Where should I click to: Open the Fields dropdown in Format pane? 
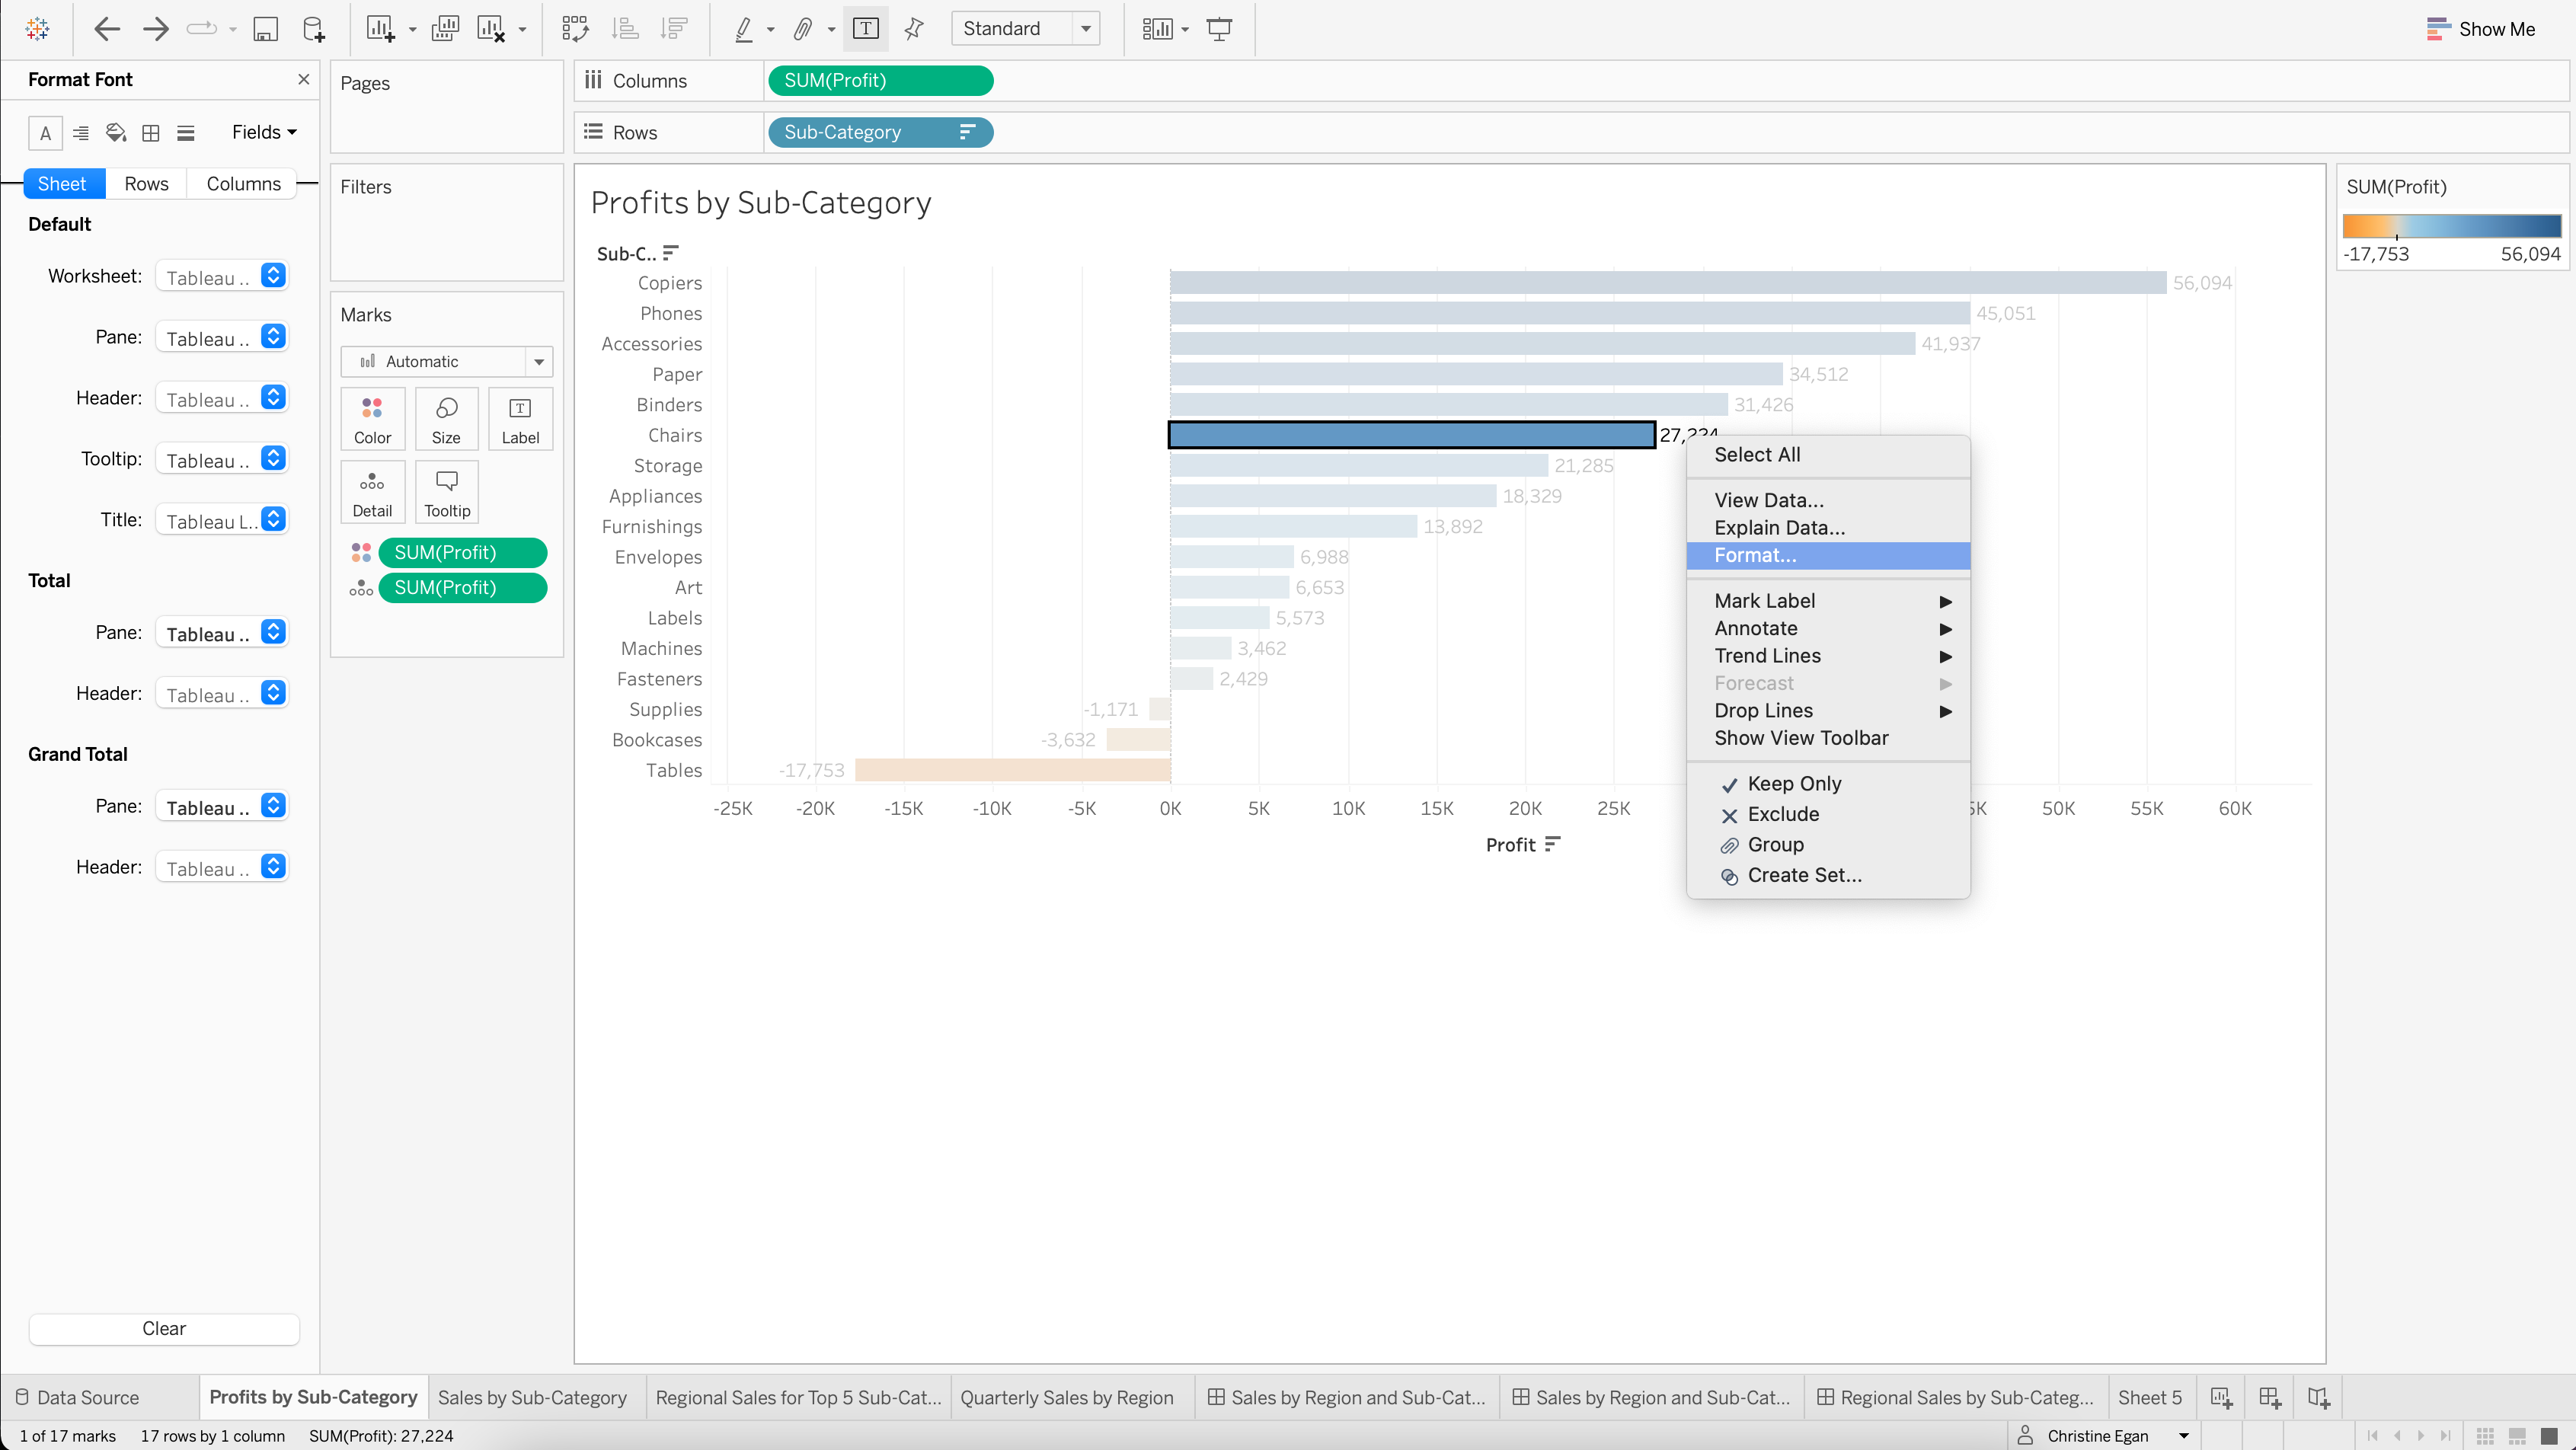coord(264,132)
